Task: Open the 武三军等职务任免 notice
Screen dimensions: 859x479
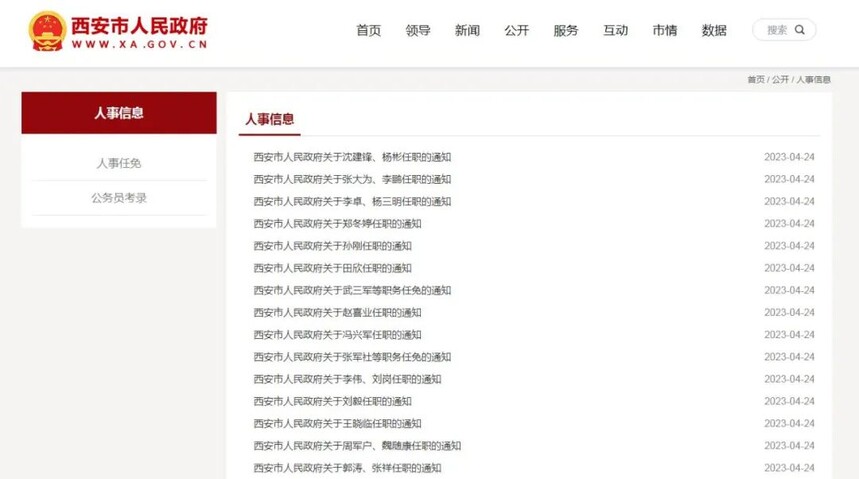Action: pos(352,290)
